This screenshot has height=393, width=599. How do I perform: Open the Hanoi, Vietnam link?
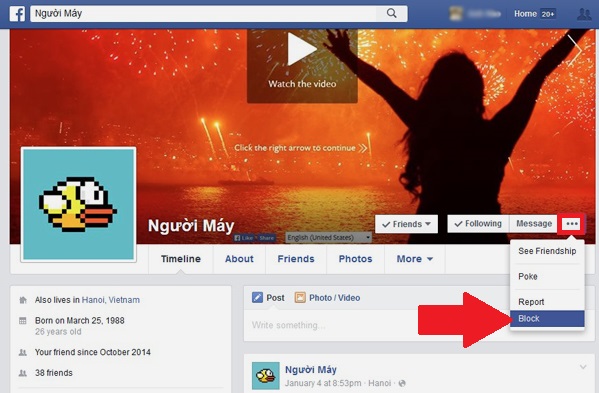[111, 300]
